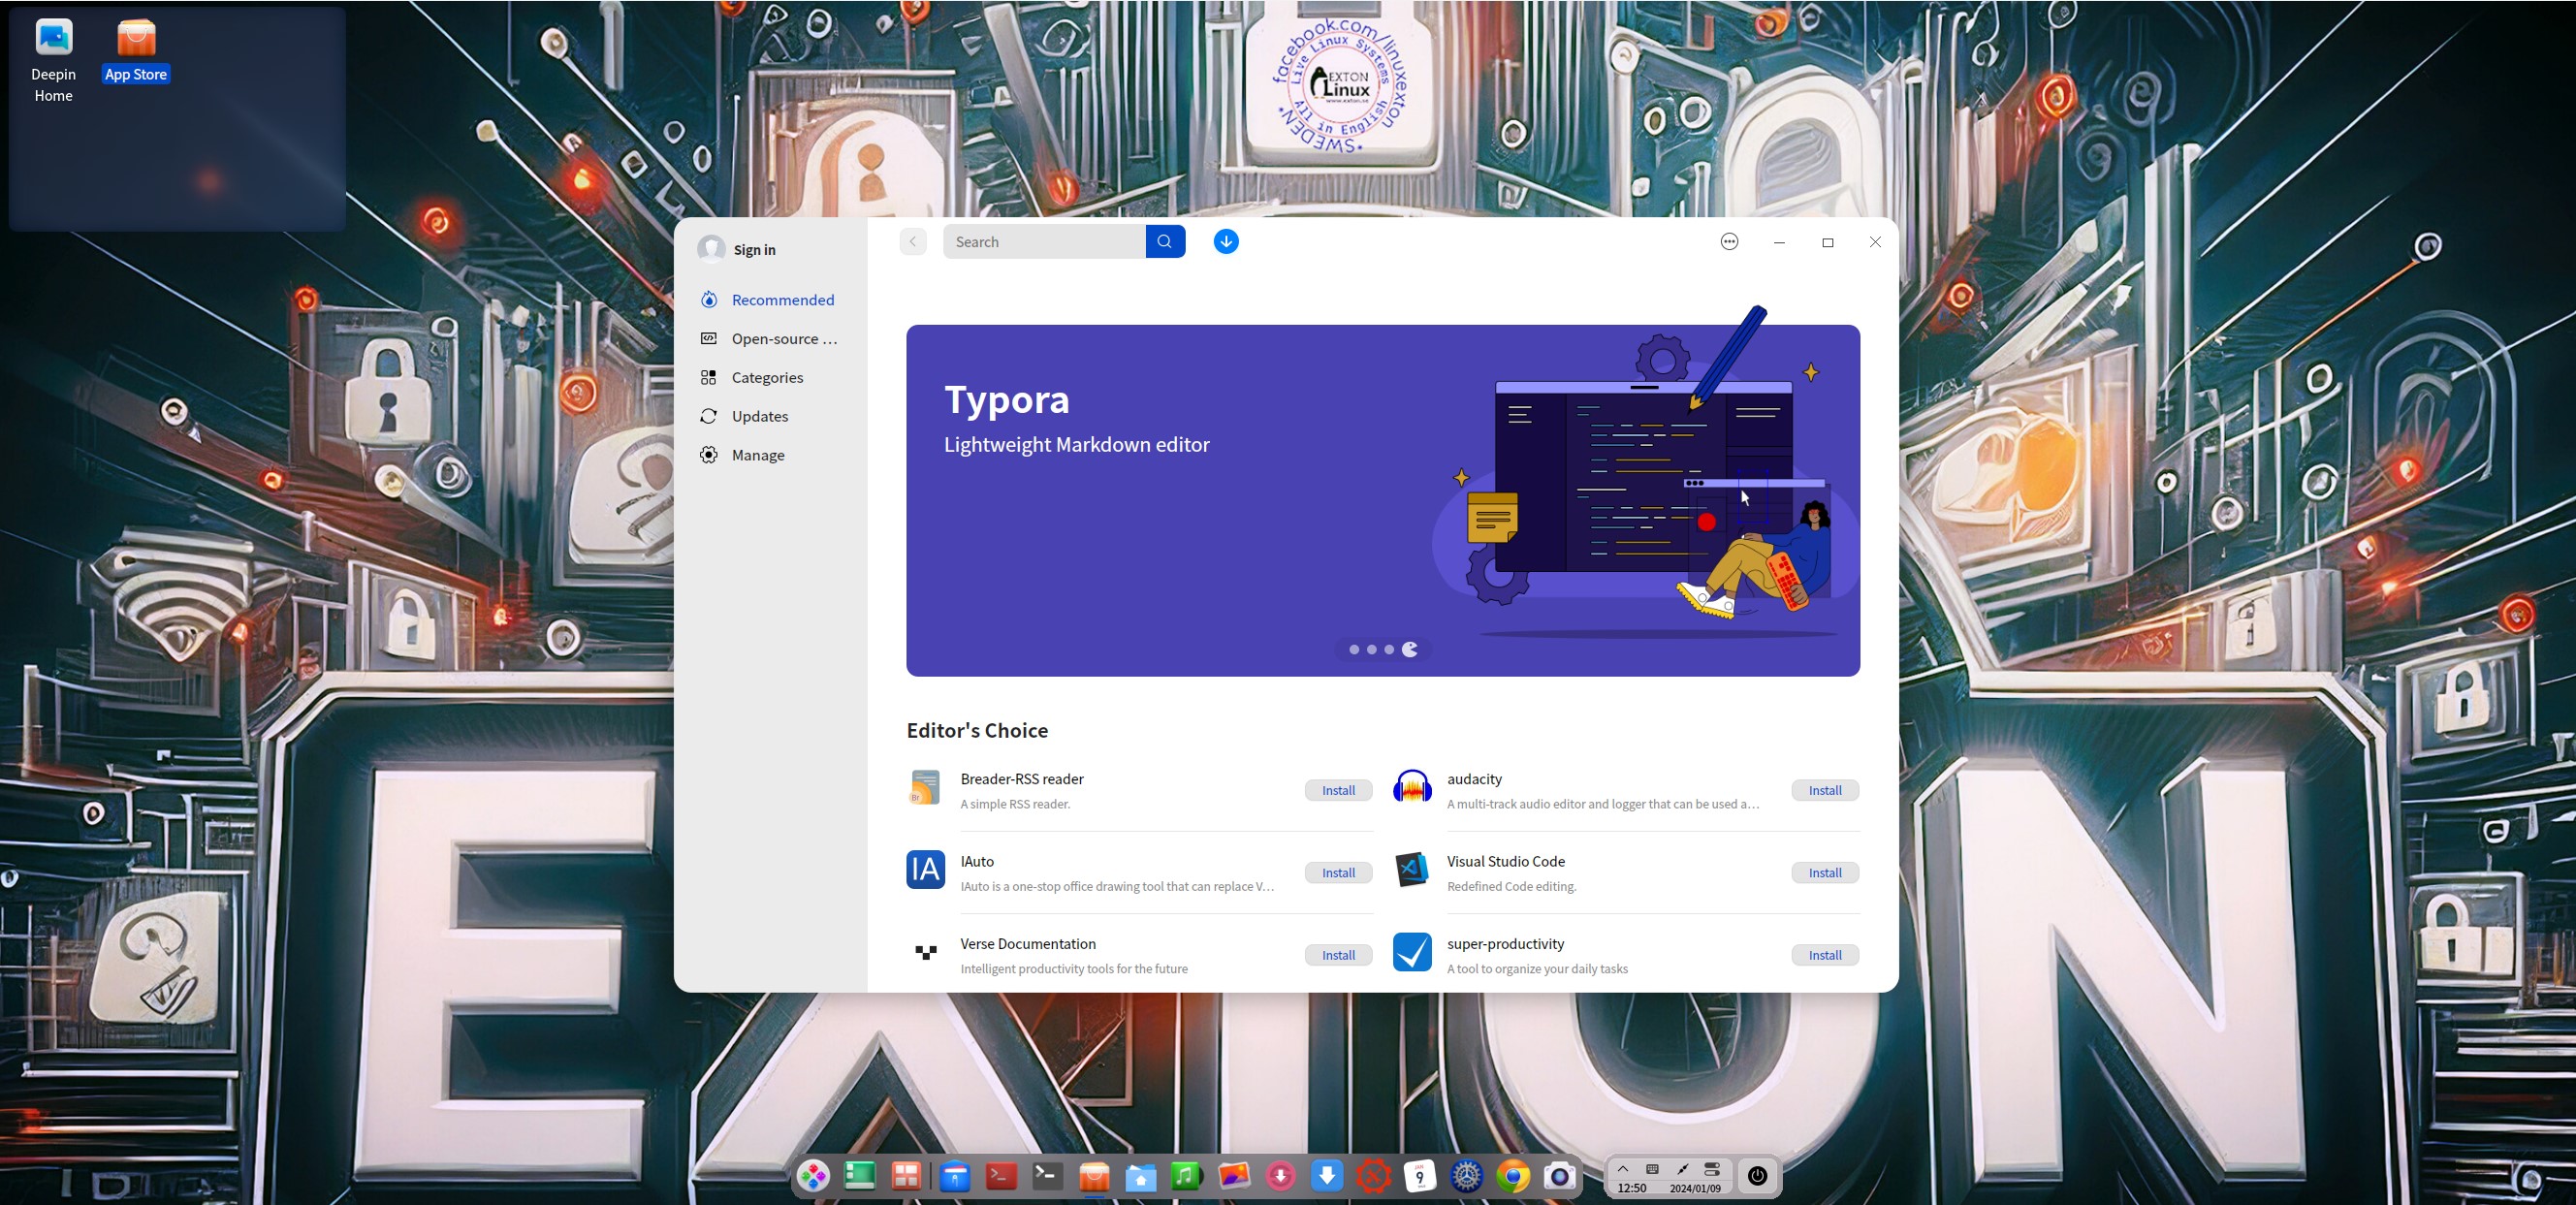Click the 12:50 clock in tray
2576x1205 pixels.
pos(1632,1188)
